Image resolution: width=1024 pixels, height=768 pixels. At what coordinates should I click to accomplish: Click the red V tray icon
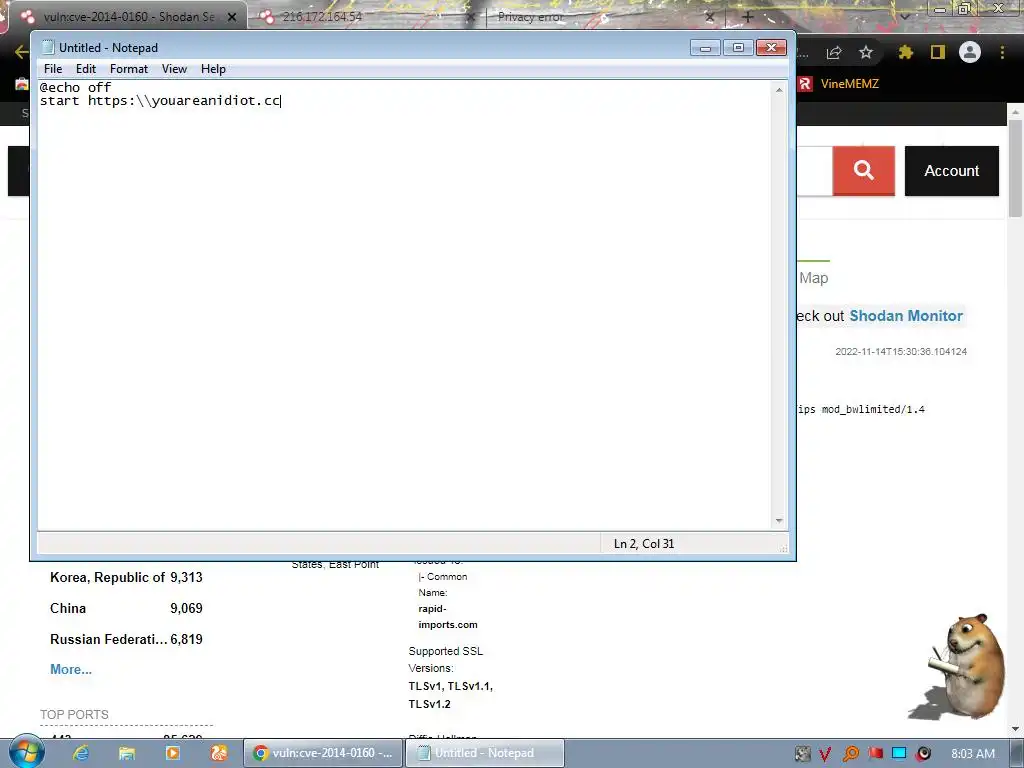pos(825,754)
